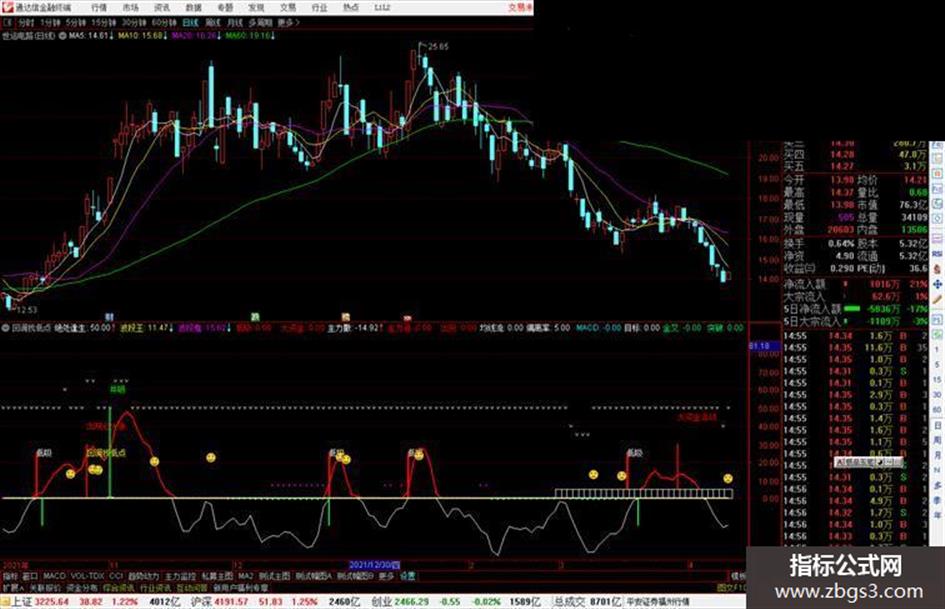Select the 主力监控 indicator tab
This screenshot has height=609, width=945.
(181, 576)
